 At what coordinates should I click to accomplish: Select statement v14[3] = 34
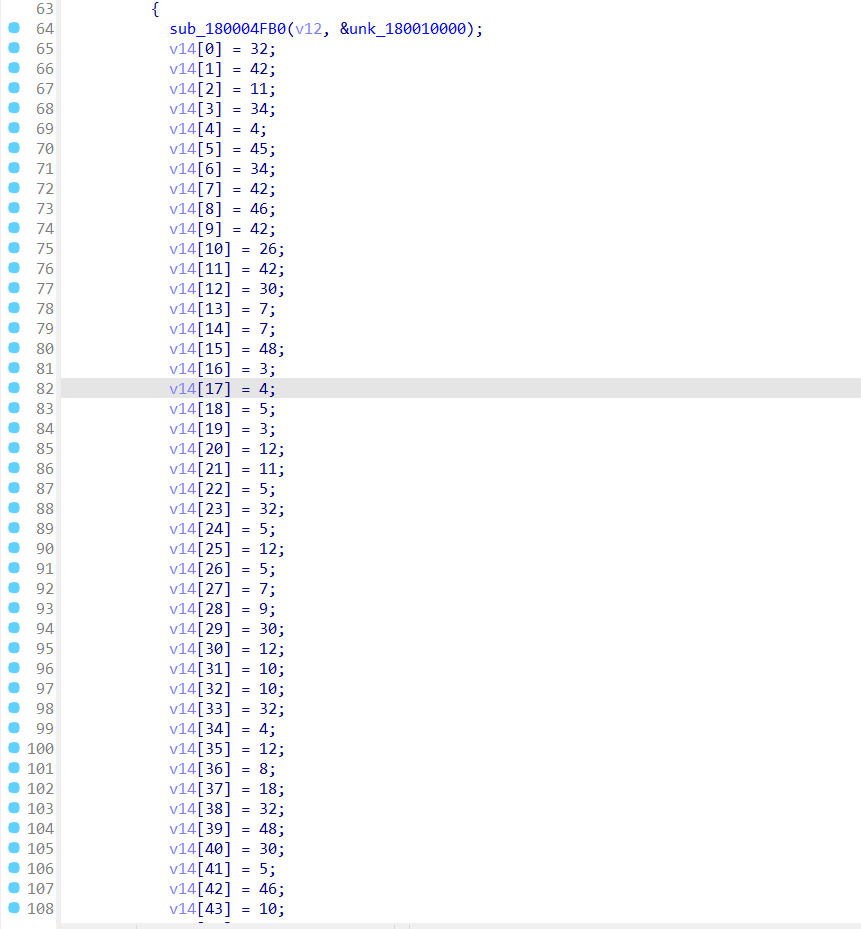pyautogui.click(x=222, y=109)
